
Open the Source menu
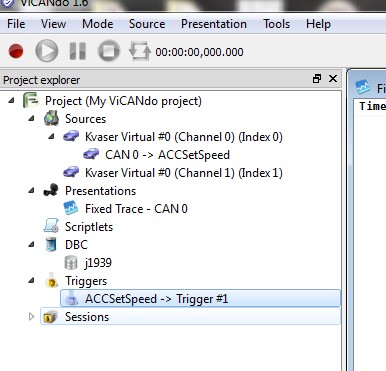(x=147, y=24)
